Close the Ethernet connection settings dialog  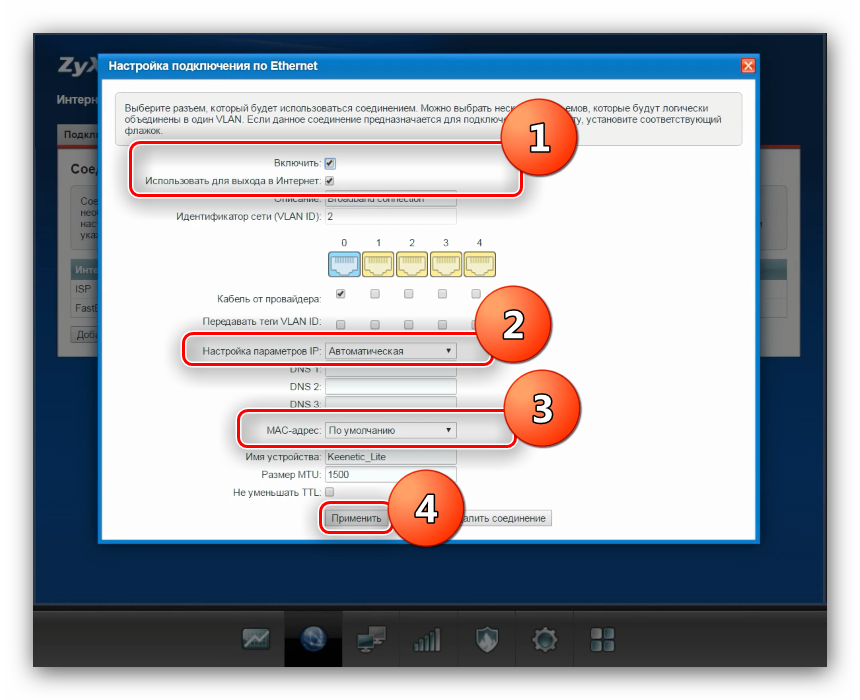pos(748,66)
